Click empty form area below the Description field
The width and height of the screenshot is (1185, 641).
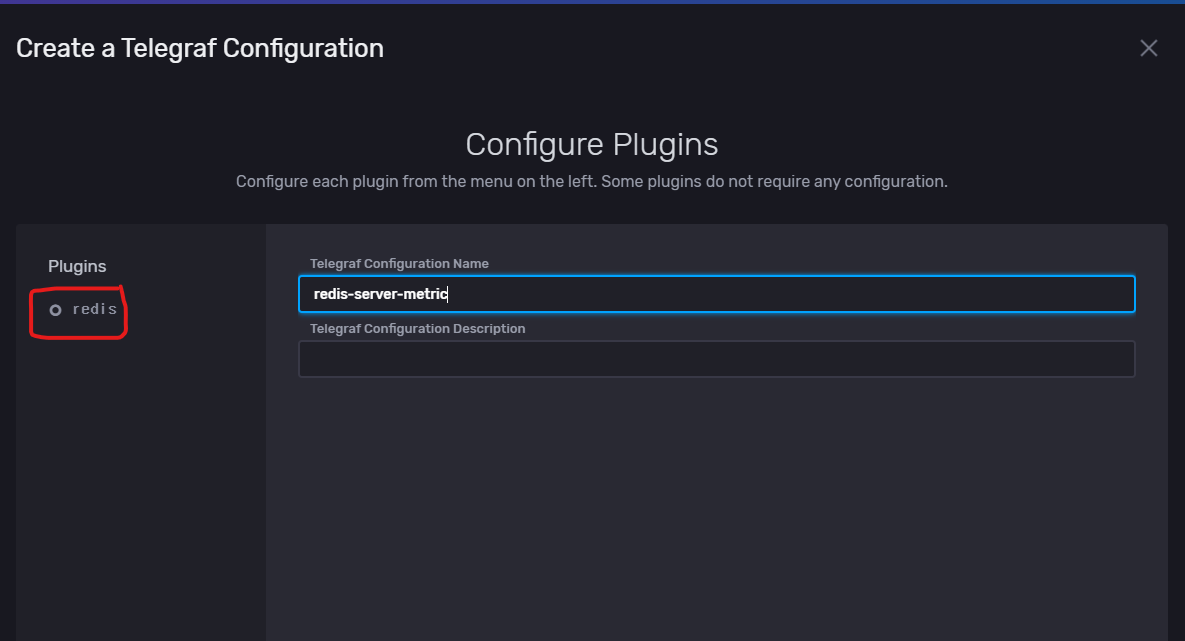pos(716,500)
